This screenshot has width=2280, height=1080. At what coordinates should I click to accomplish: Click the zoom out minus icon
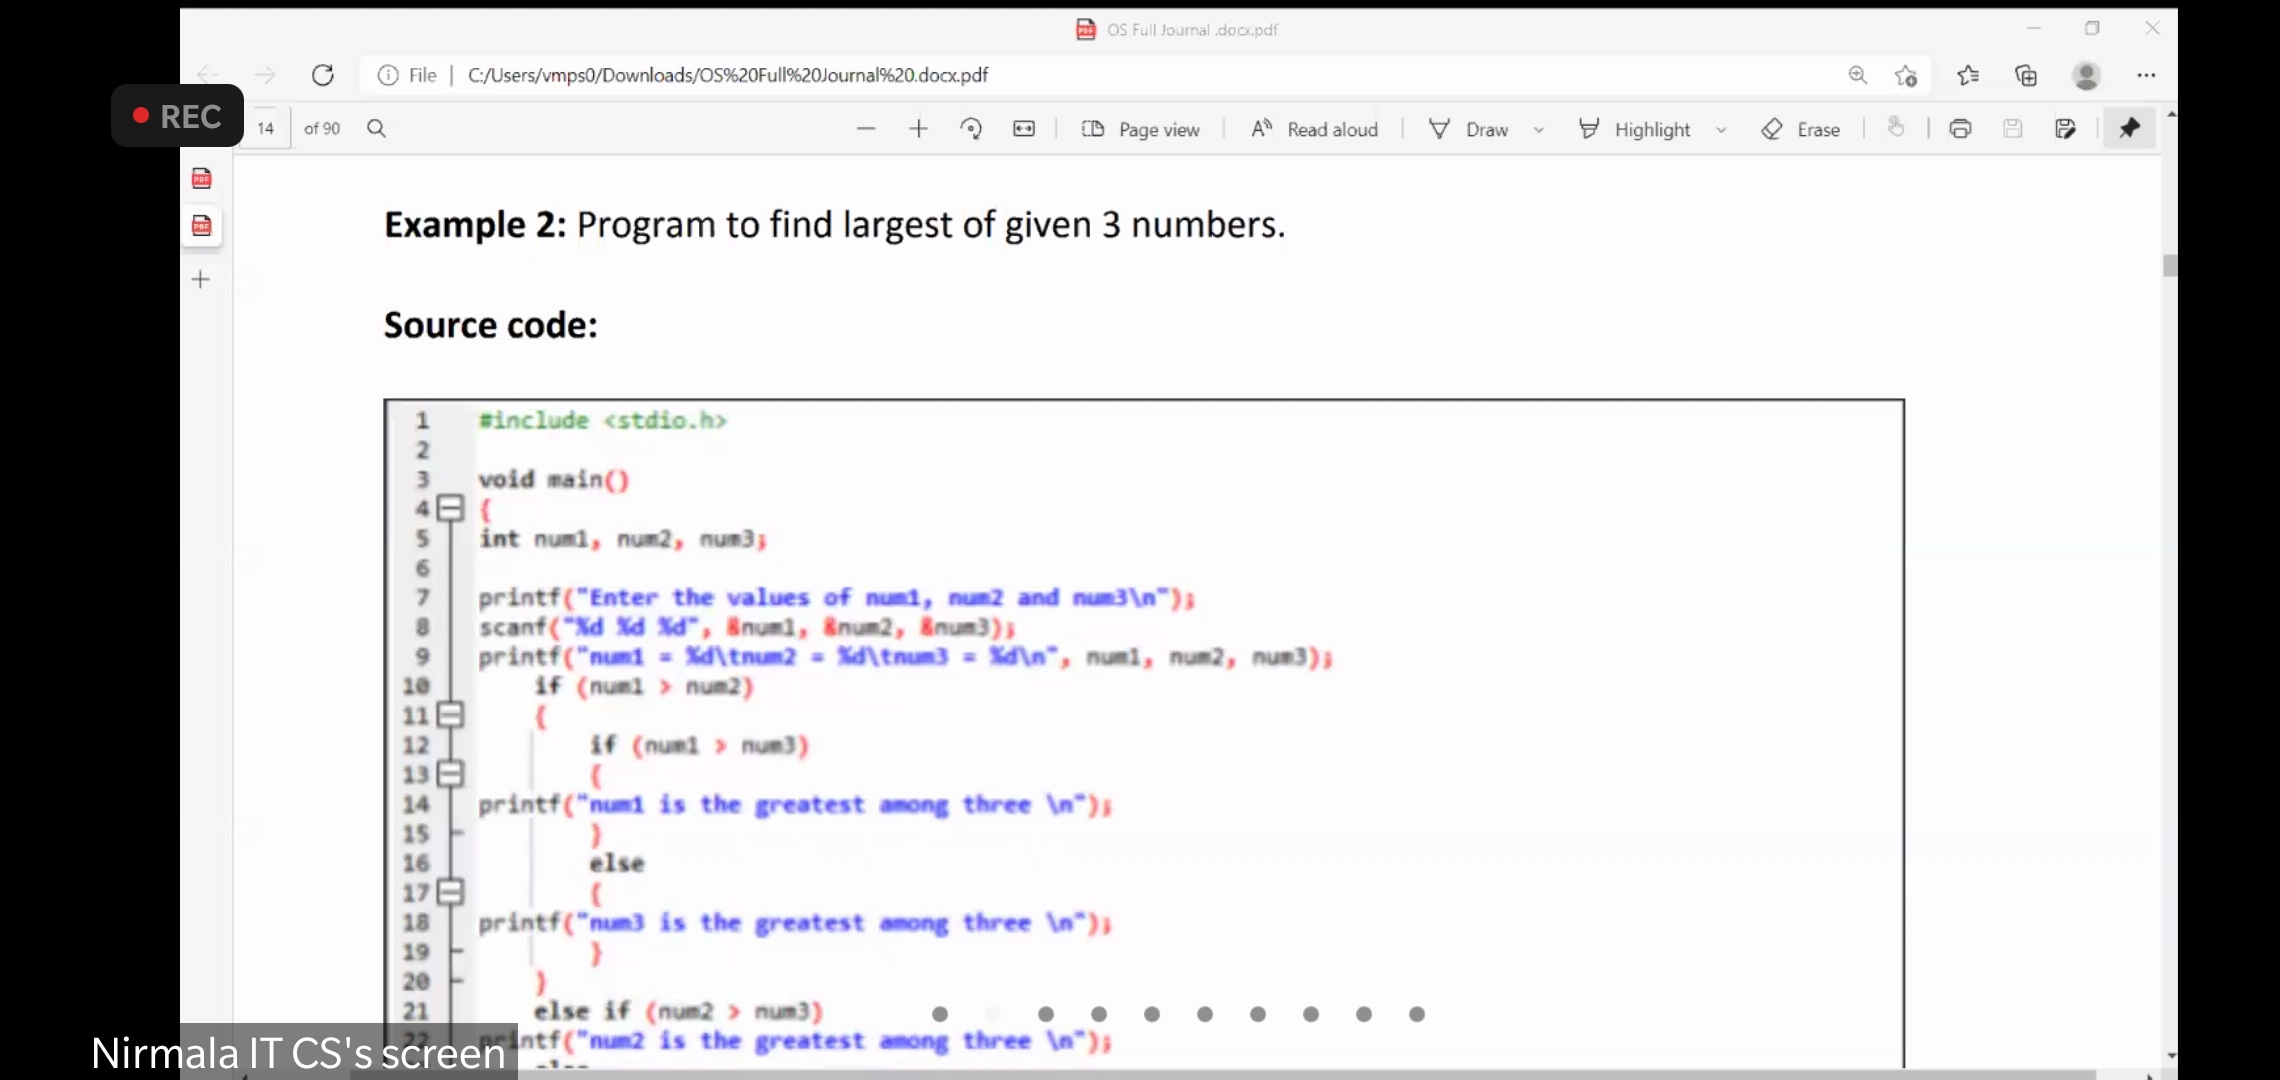click(x=866, y=129)
